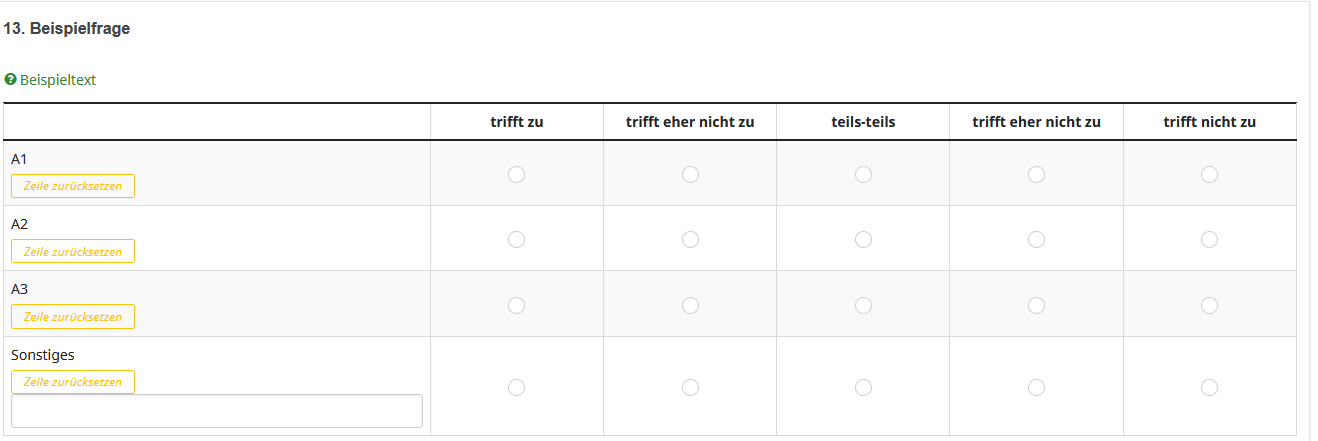Select 'teils-teils' for row A3

pyautogui.click(x=863, y=306)
